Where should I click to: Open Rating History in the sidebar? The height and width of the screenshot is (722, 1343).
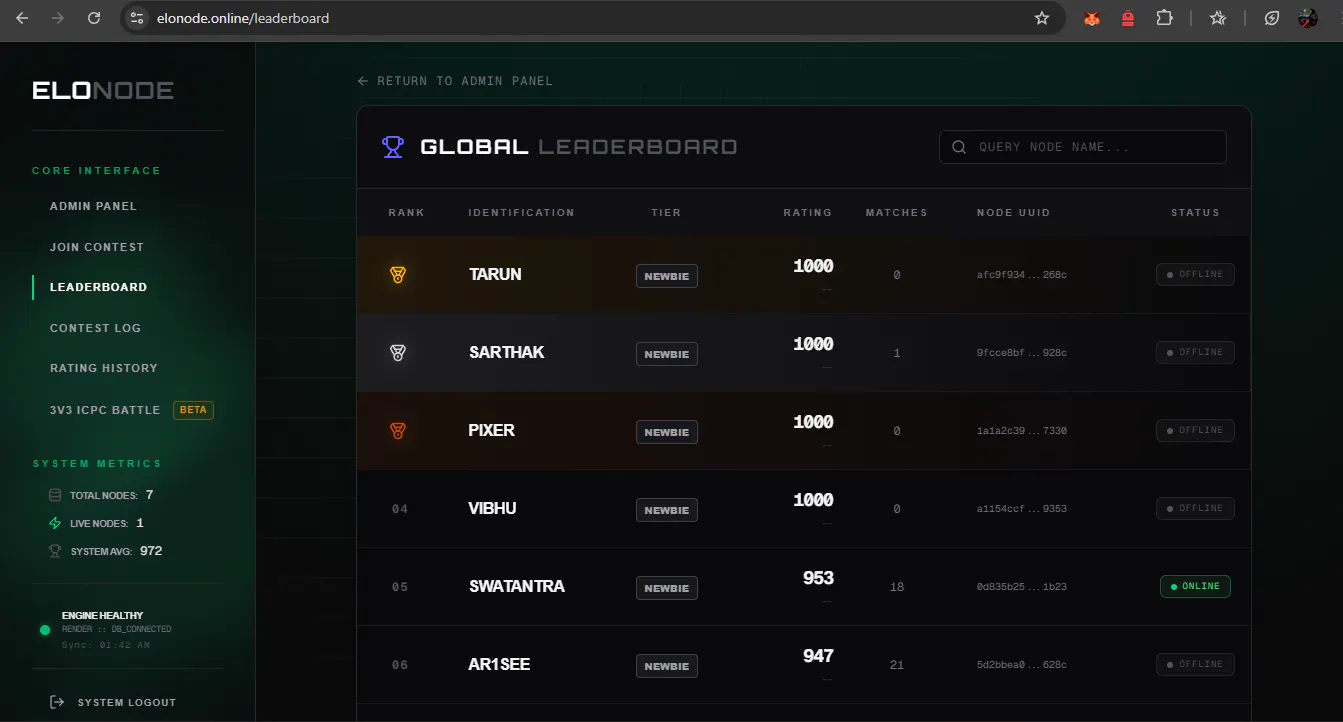[104, 368]
